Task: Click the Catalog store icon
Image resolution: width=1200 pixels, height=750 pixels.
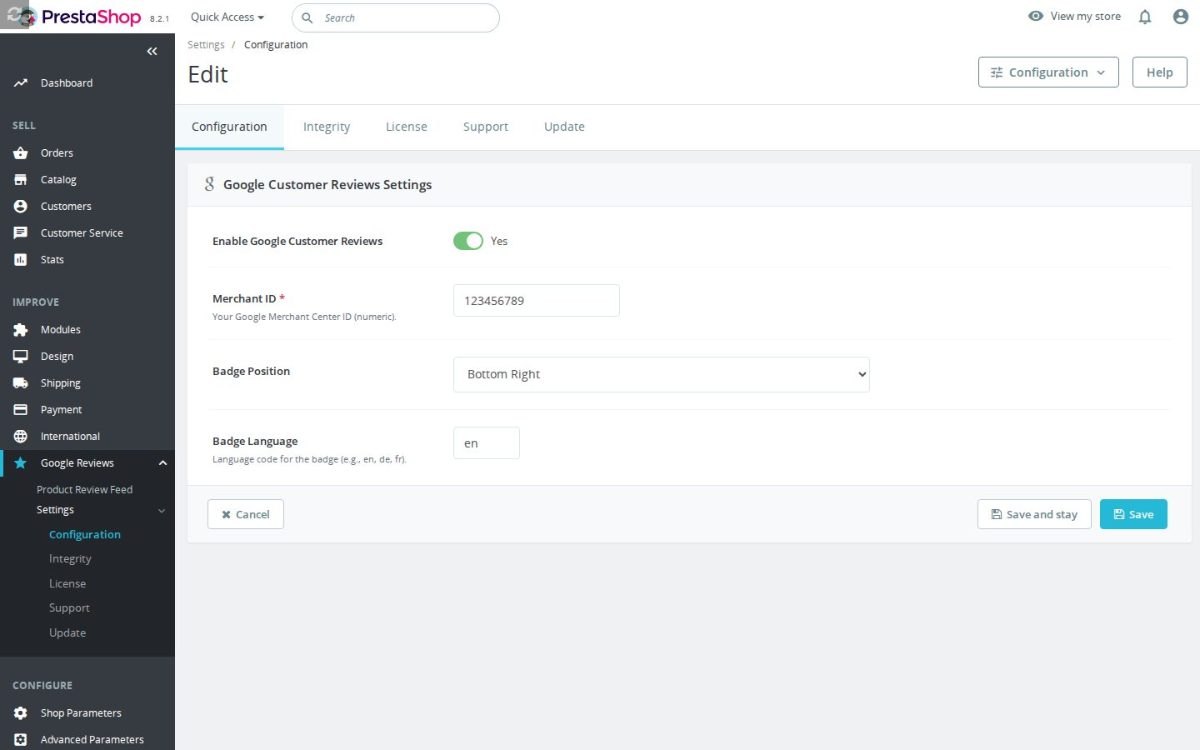Action: (x=20, y=180)
